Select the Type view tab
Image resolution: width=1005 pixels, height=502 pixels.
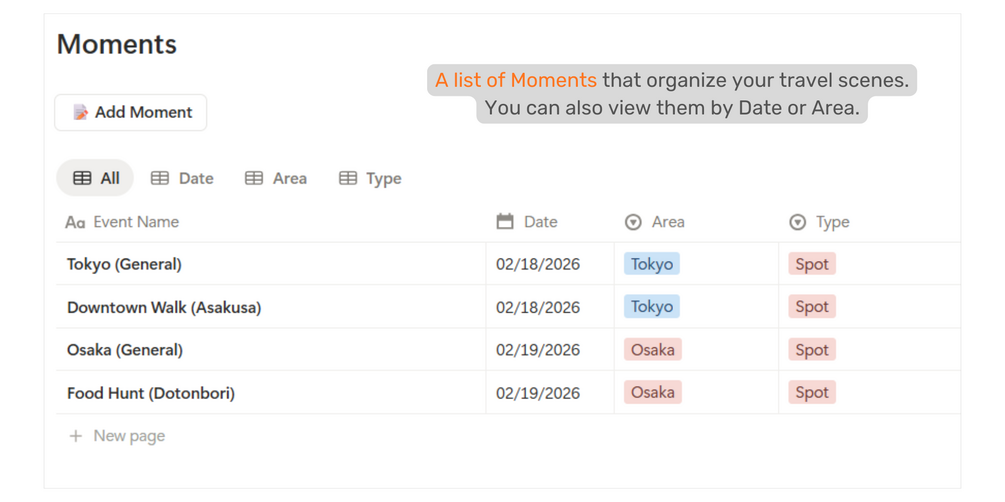(370, 178)
